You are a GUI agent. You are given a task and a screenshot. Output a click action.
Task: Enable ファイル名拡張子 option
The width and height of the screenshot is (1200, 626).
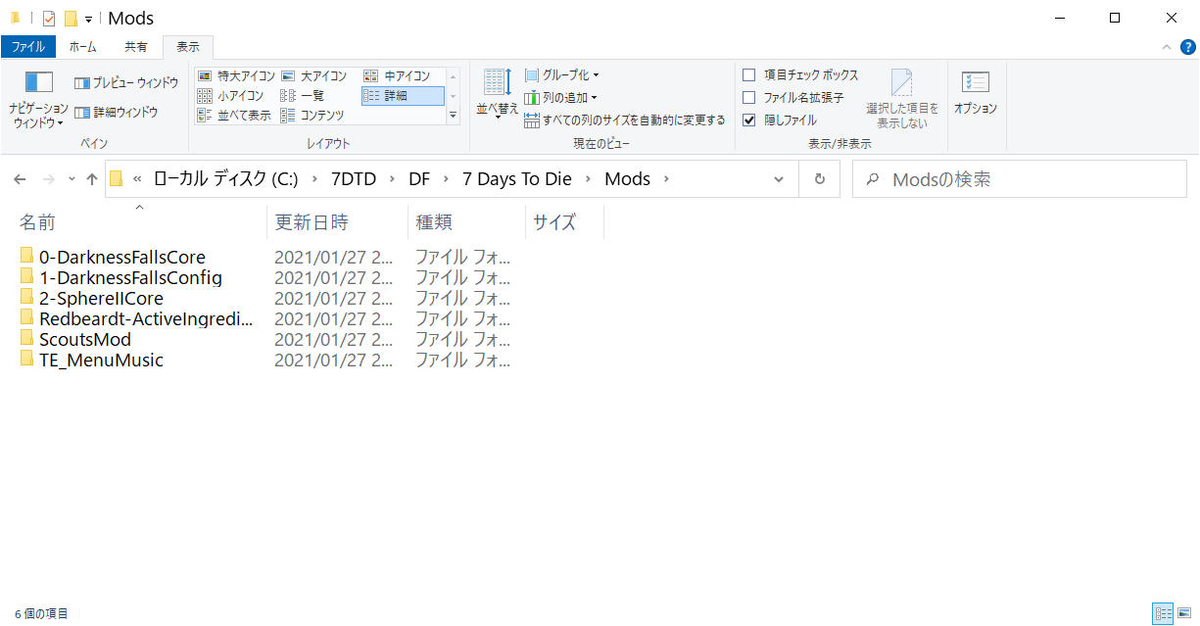coord(749,97)
